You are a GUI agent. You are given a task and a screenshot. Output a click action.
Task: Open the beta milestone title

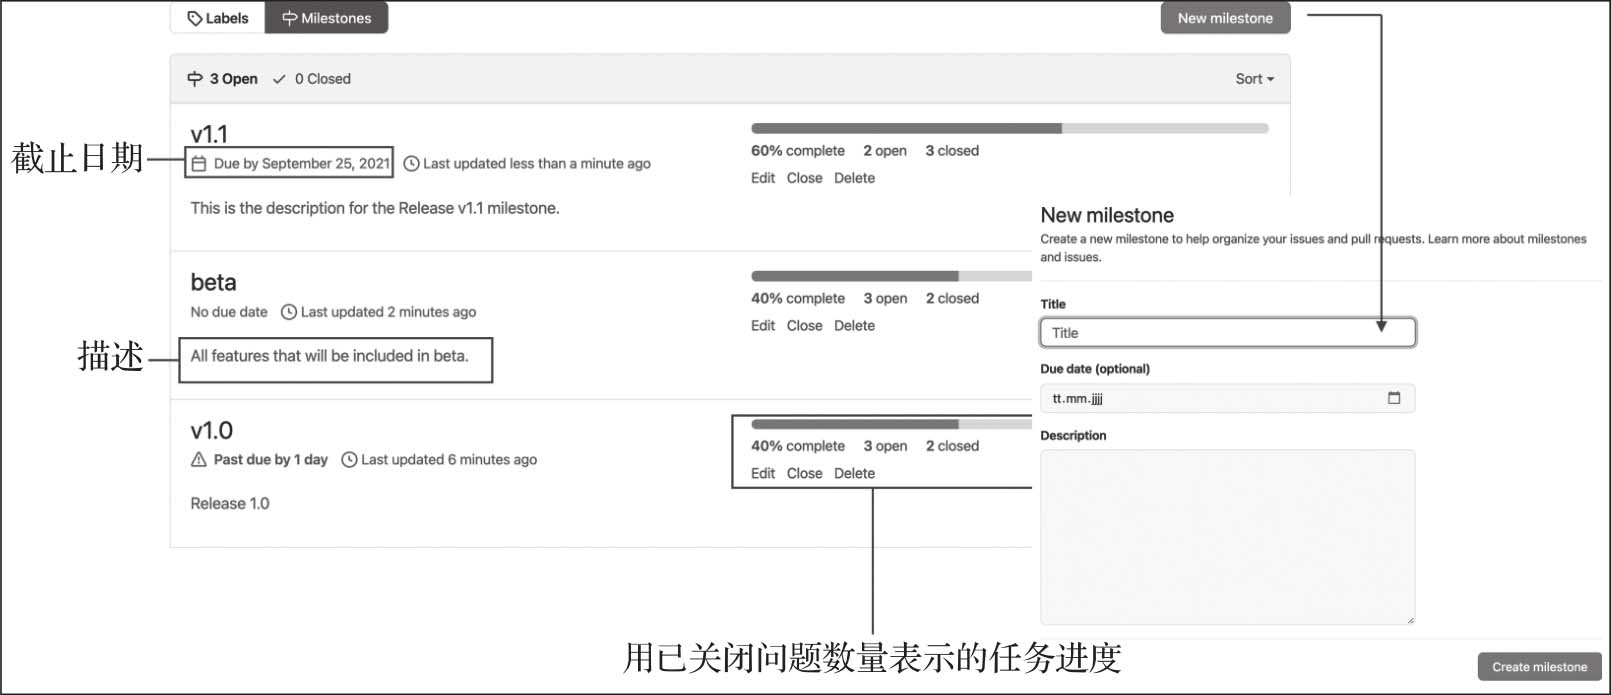213,283
